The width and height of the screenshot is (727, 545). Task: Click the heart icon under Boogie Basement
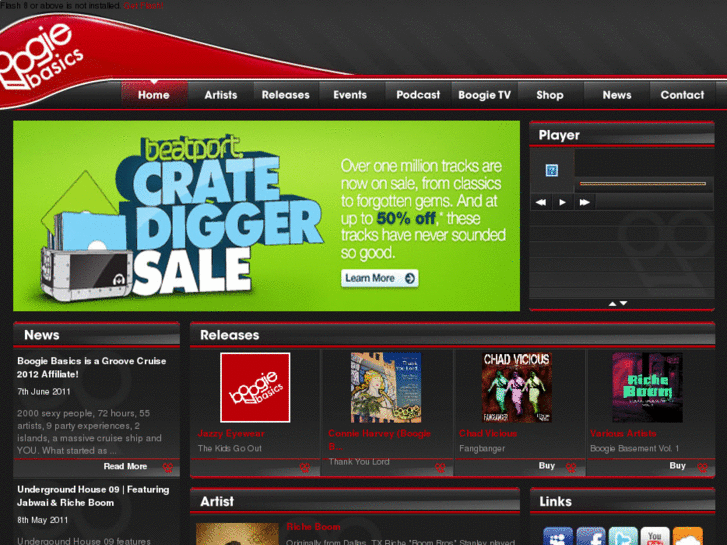coord(702,468)
